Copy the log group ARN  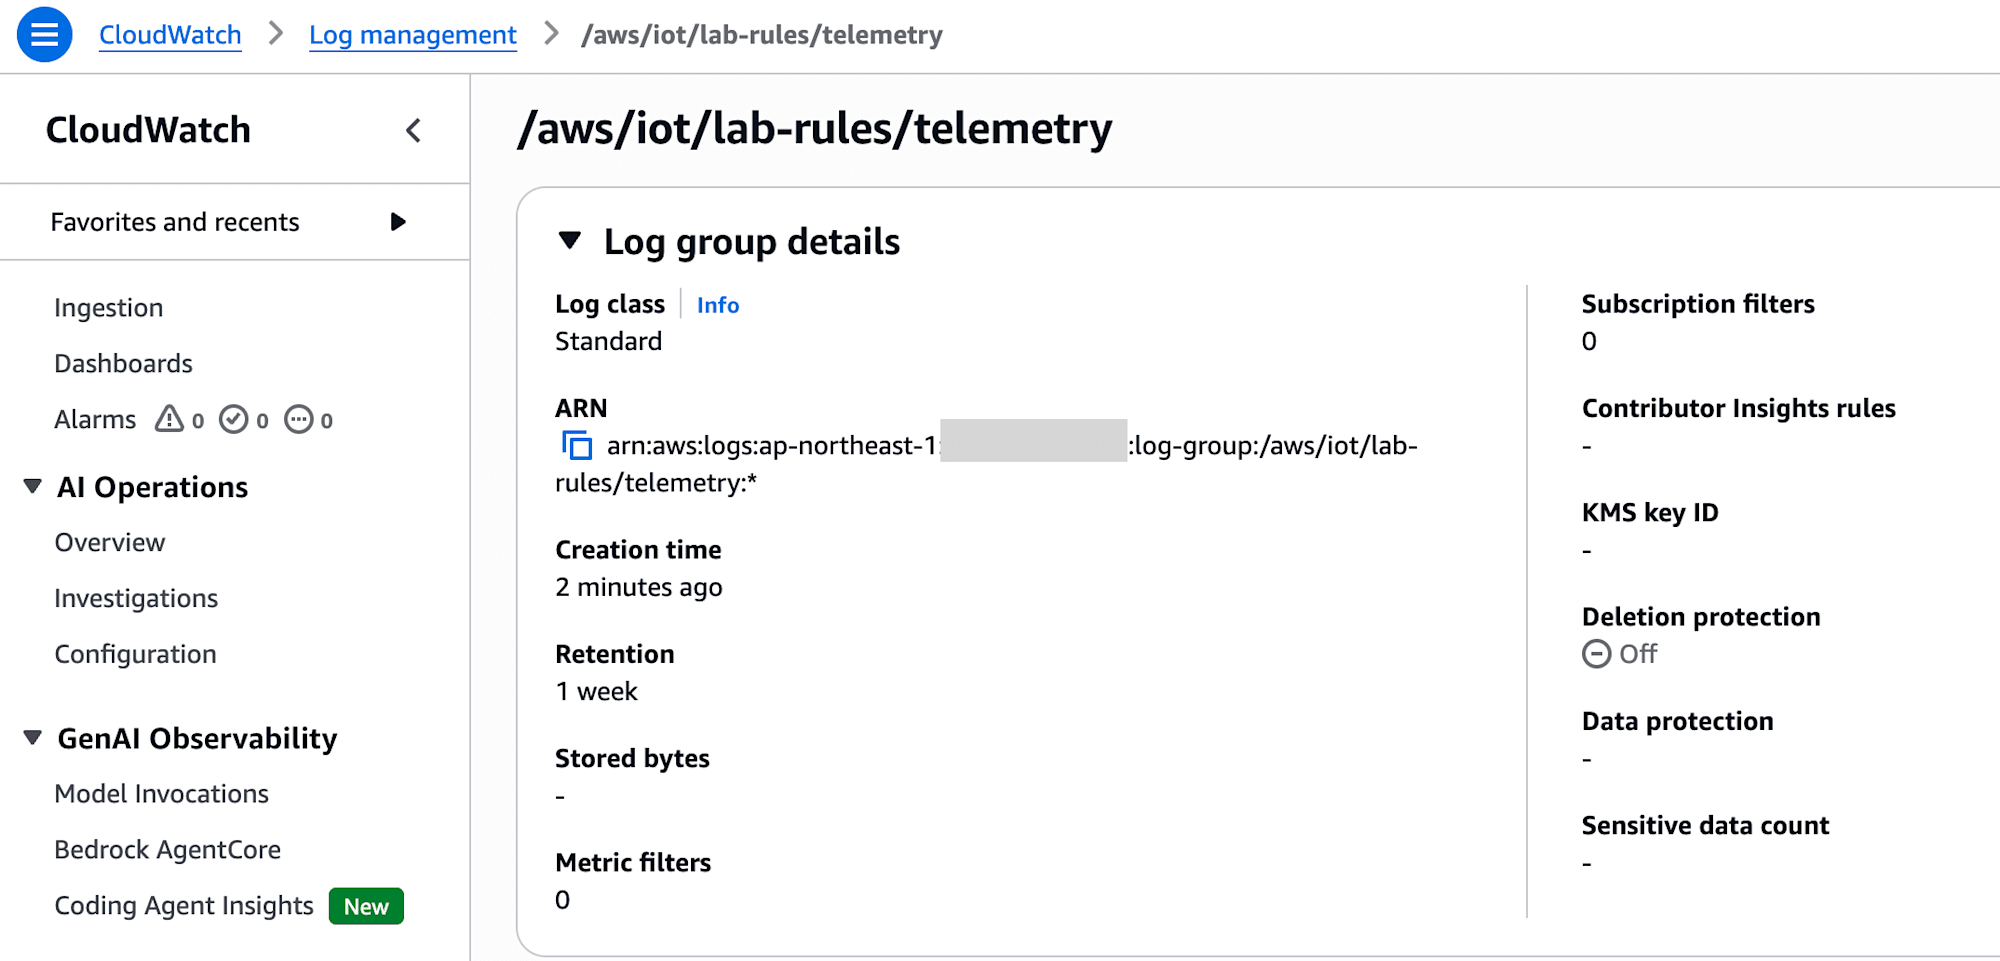click(x=577, y=445)
